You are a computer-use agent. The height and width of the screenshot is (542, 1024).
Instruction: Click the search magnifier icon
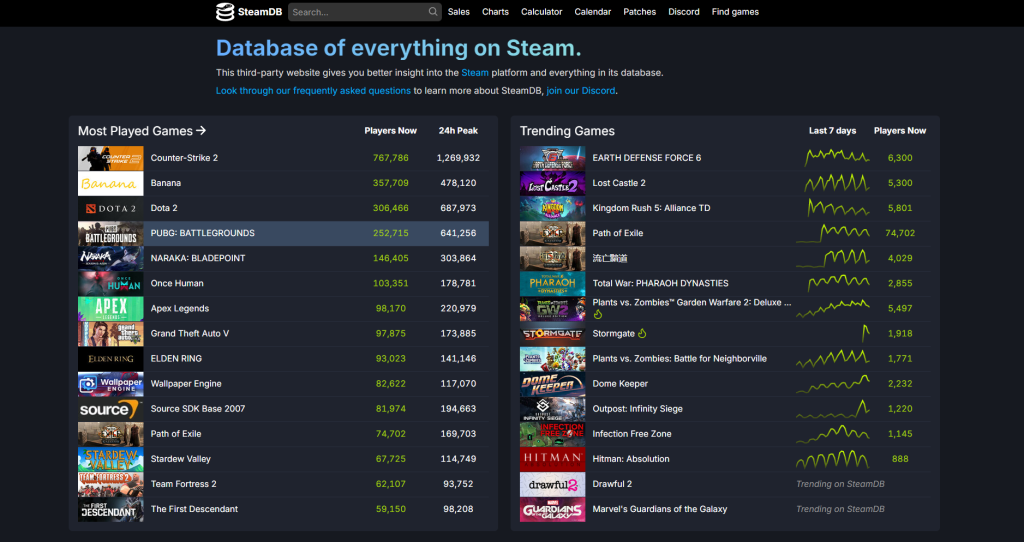coord(432,12)
